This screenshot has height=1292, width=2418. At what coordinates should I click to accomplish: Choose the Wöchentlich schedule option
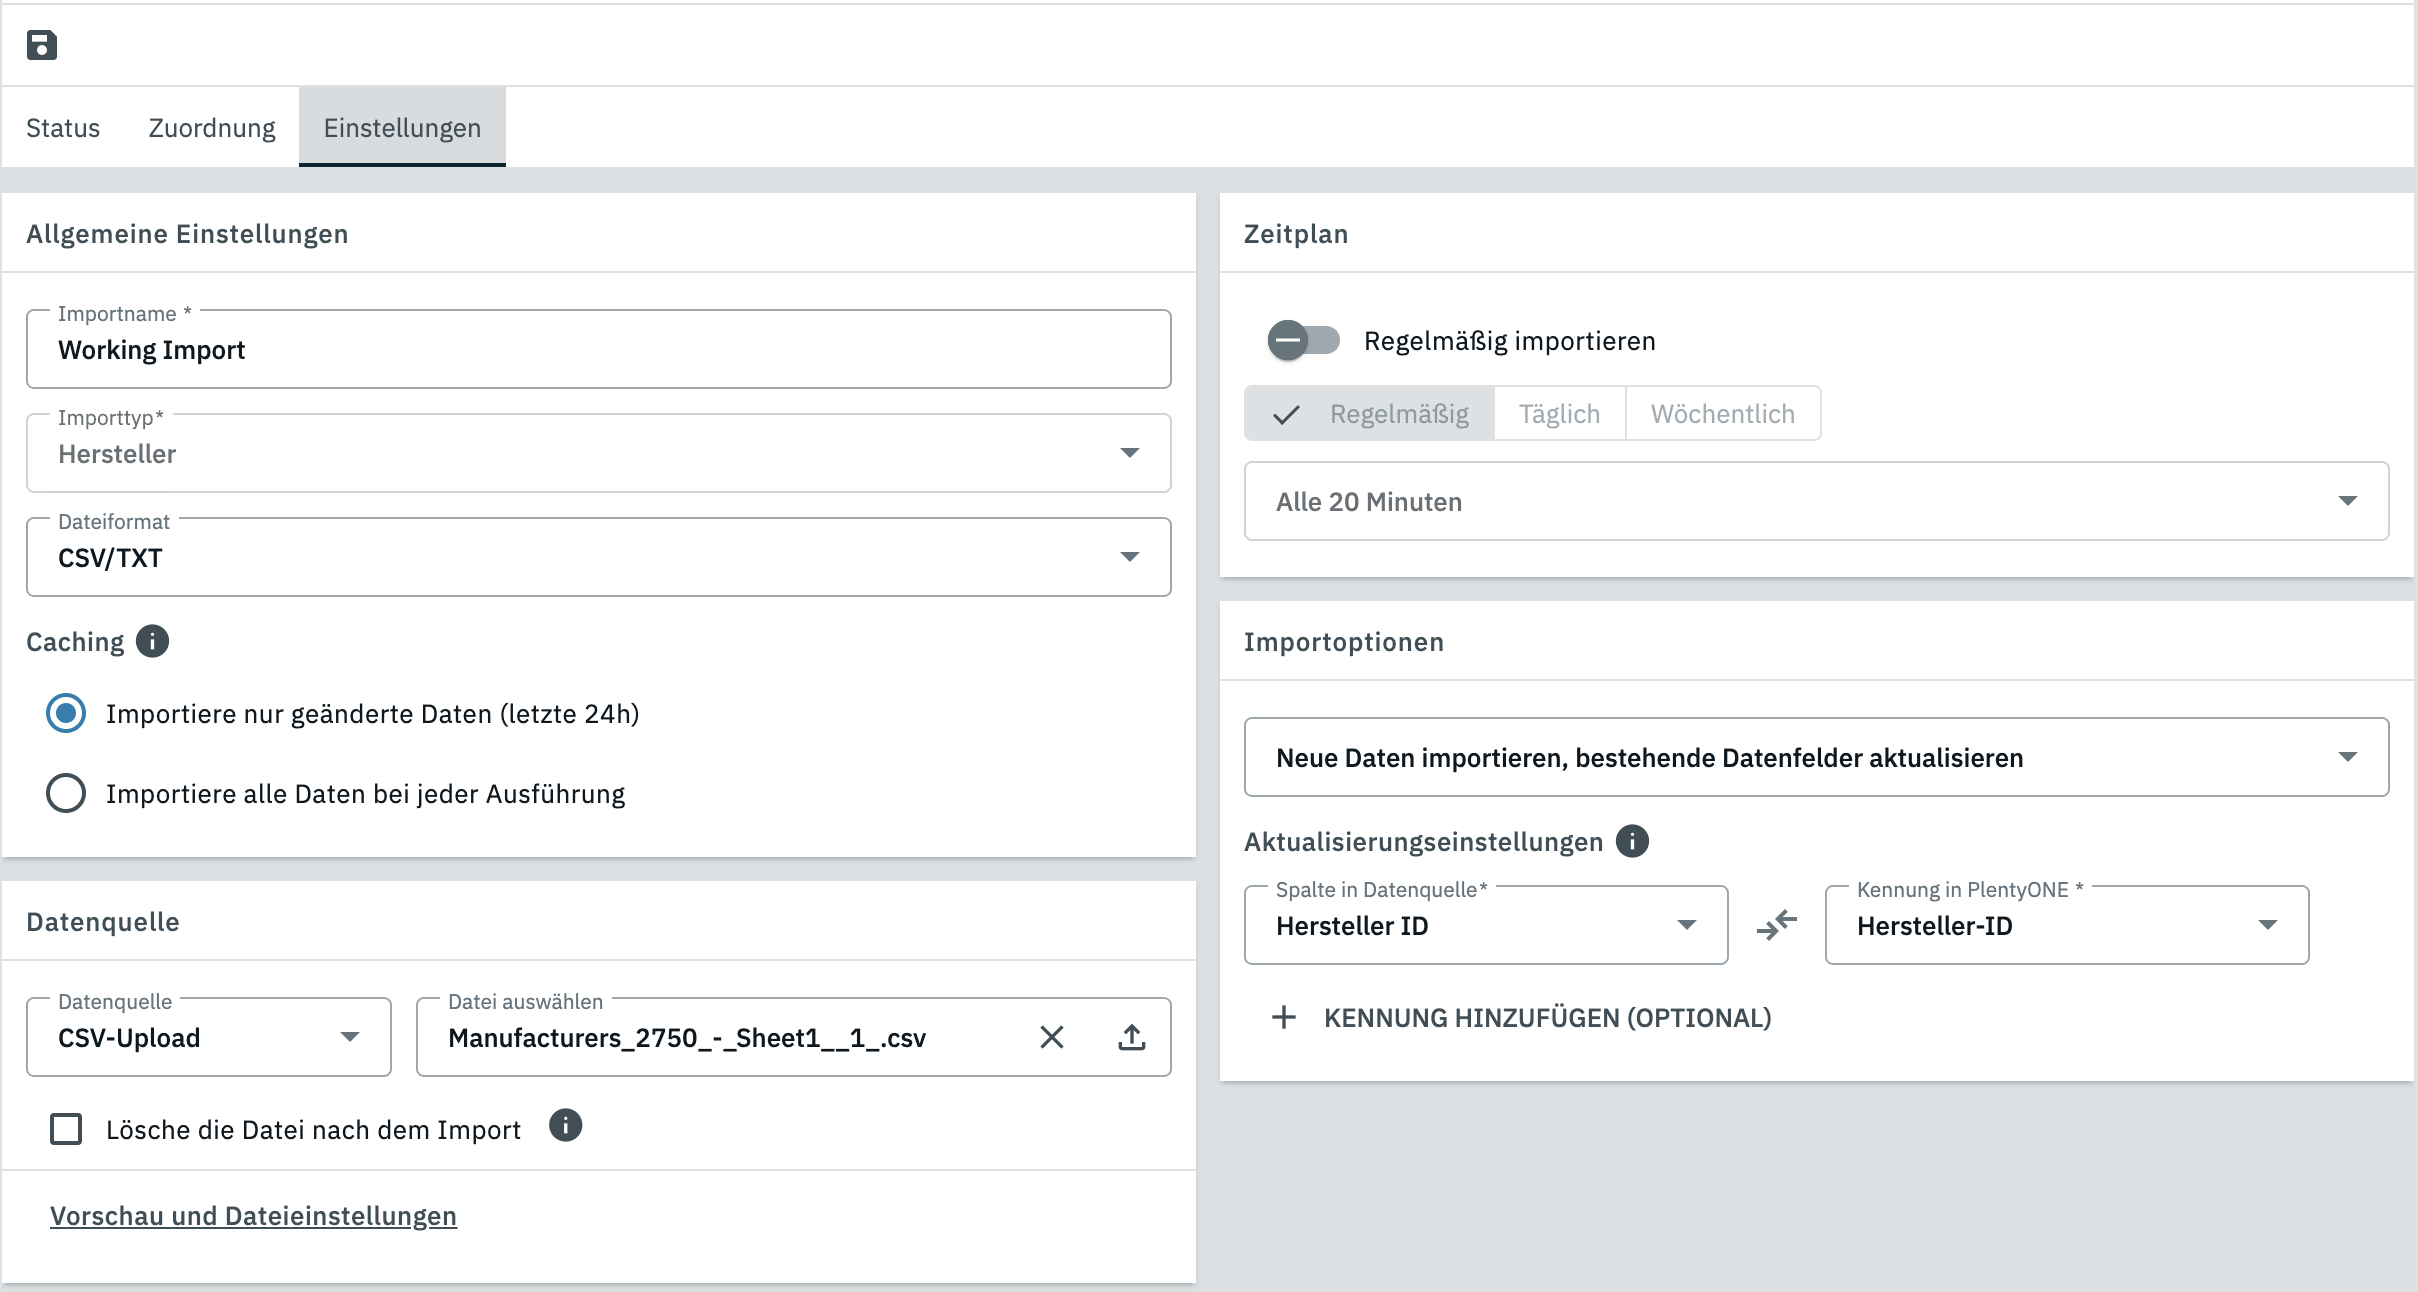pyautogui.click(x=1722, y=414)
